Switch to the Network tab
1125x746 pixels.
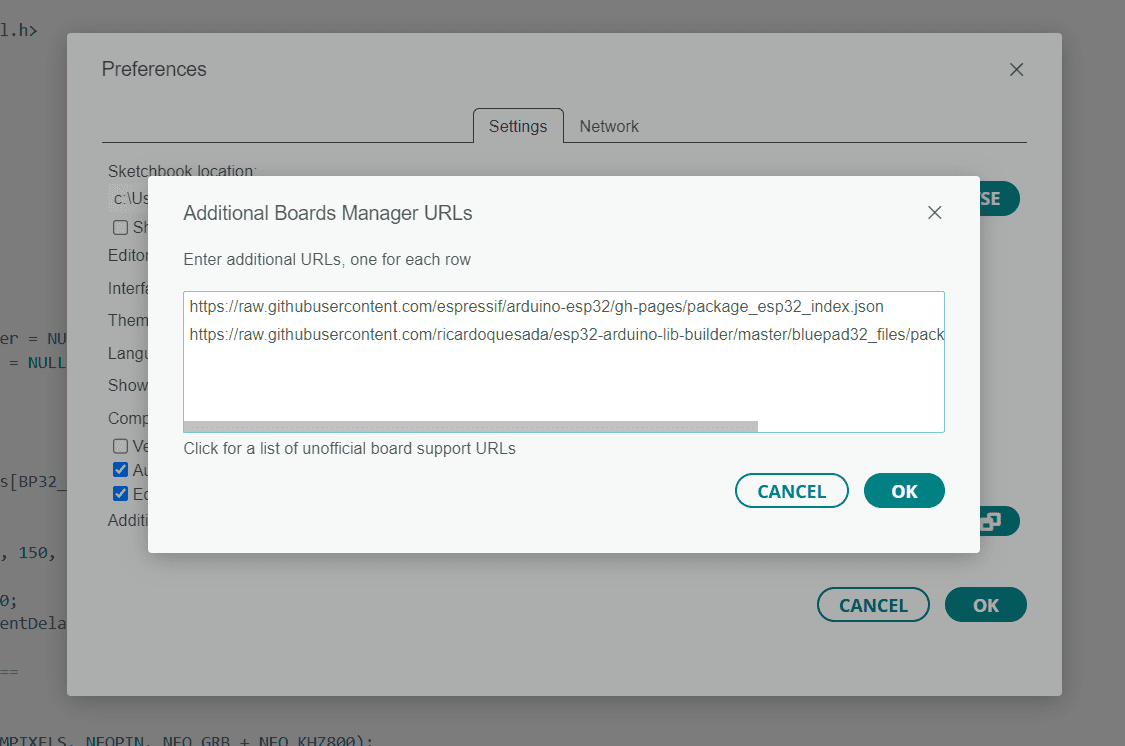tap(608, 126)
